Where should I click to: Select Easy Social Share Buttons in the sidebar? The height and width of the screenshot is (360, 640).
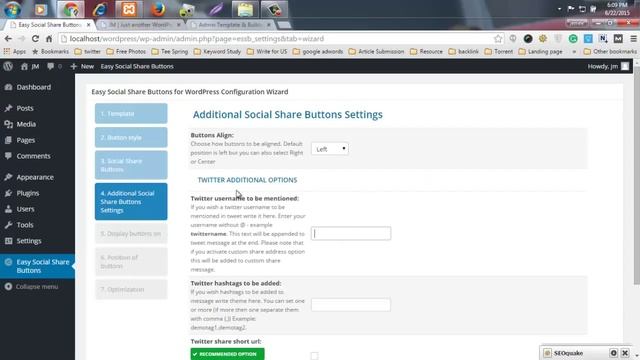point(37,266)
